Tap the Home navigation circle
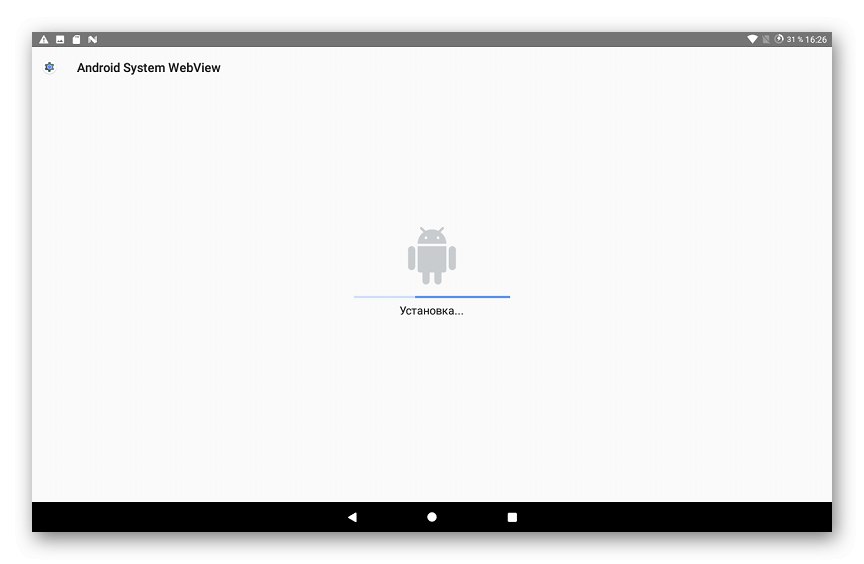 coord(432,517)
